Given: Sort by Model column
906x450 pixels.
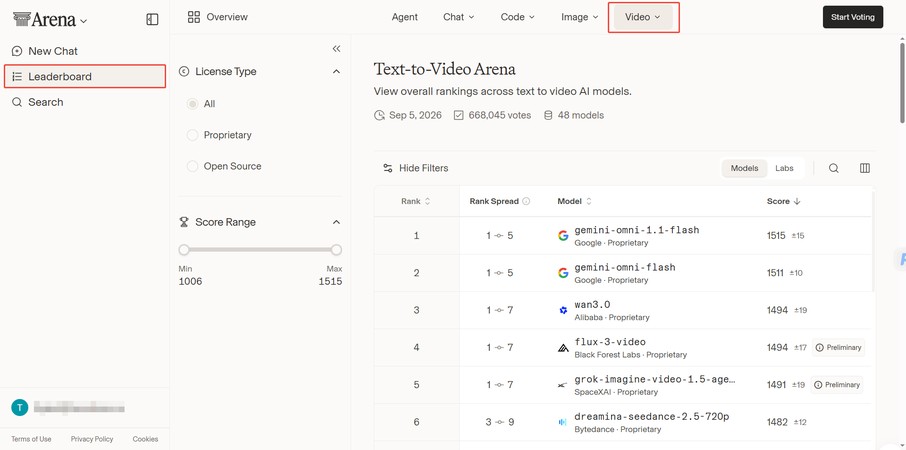Looking at the screenshot, I should (574, 202).
